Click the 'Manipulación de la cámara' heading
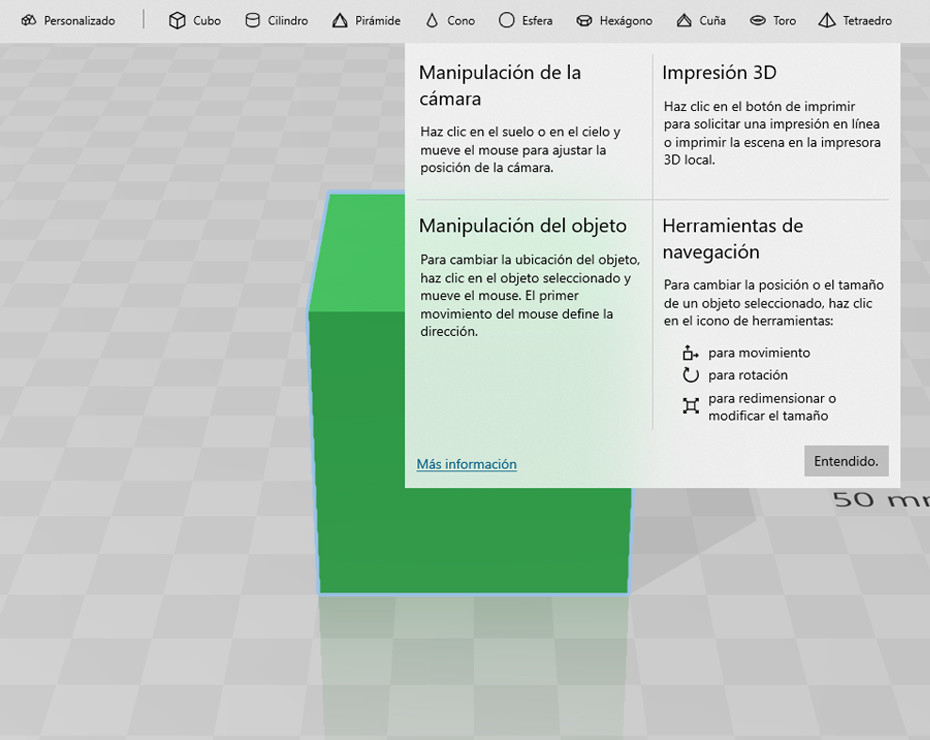The width and height of the screenshot is (930, 740). 500,85
